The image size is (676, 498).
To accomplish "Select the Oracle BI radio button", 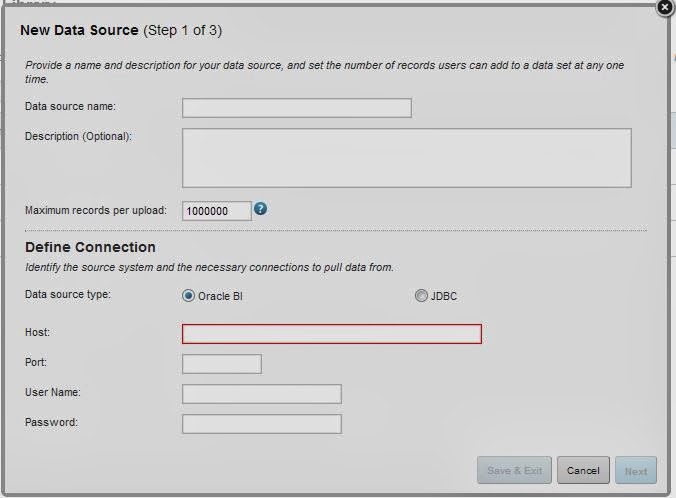I will pyautogui.click(x=188, y=296).
